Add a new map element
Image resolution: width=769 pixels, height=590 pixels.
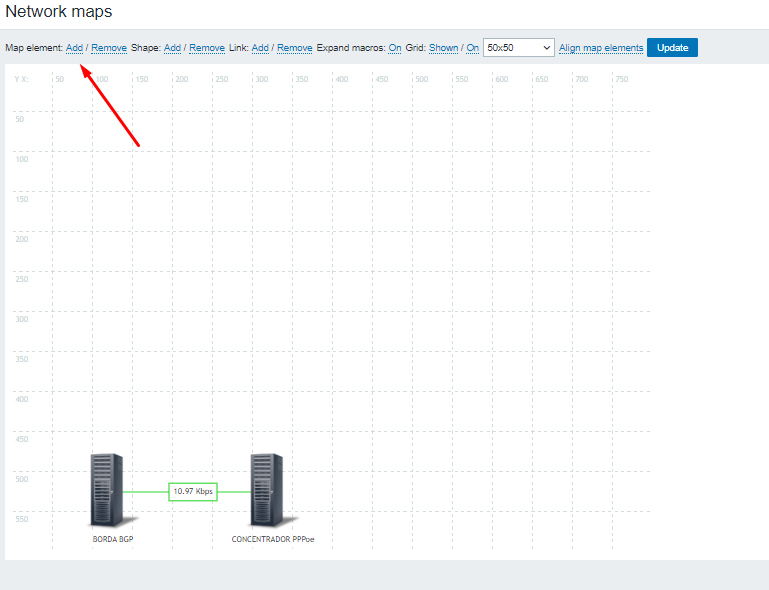point(74,48)
